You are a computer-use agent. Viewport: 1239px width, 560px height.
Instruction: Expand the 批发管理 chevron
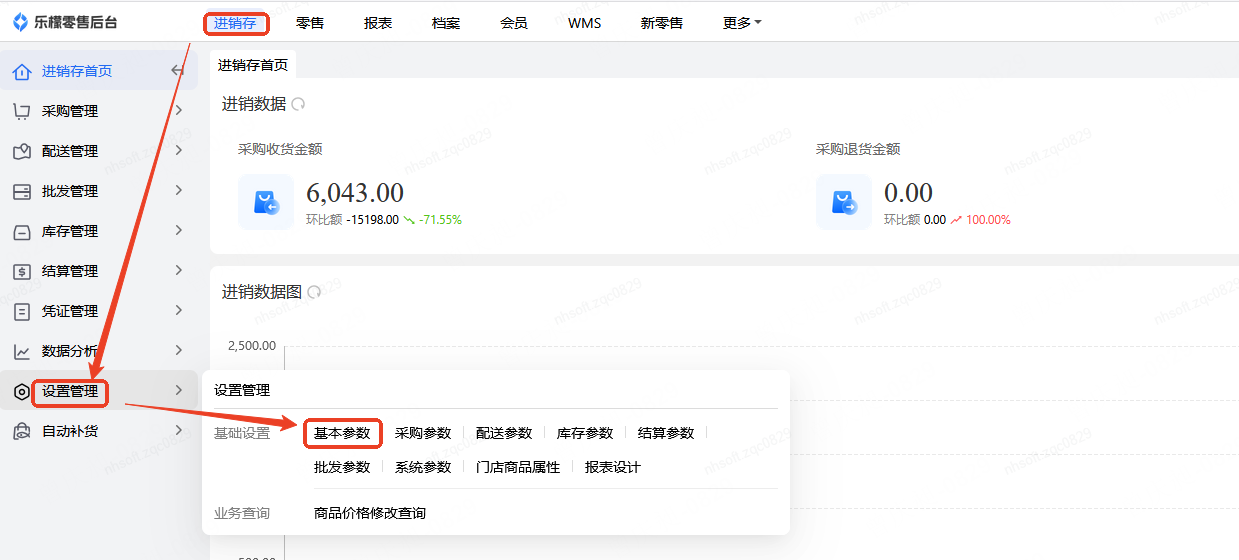tap(179, 190)
